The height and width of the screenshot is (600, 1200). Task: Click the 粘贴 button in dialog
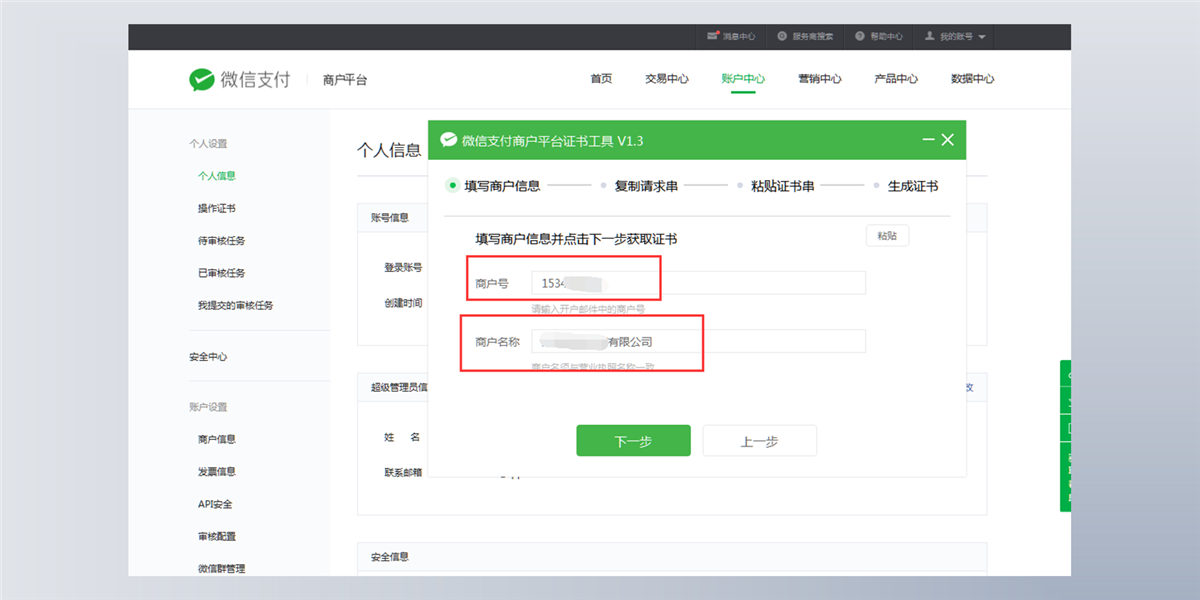(x=887, y=236)
